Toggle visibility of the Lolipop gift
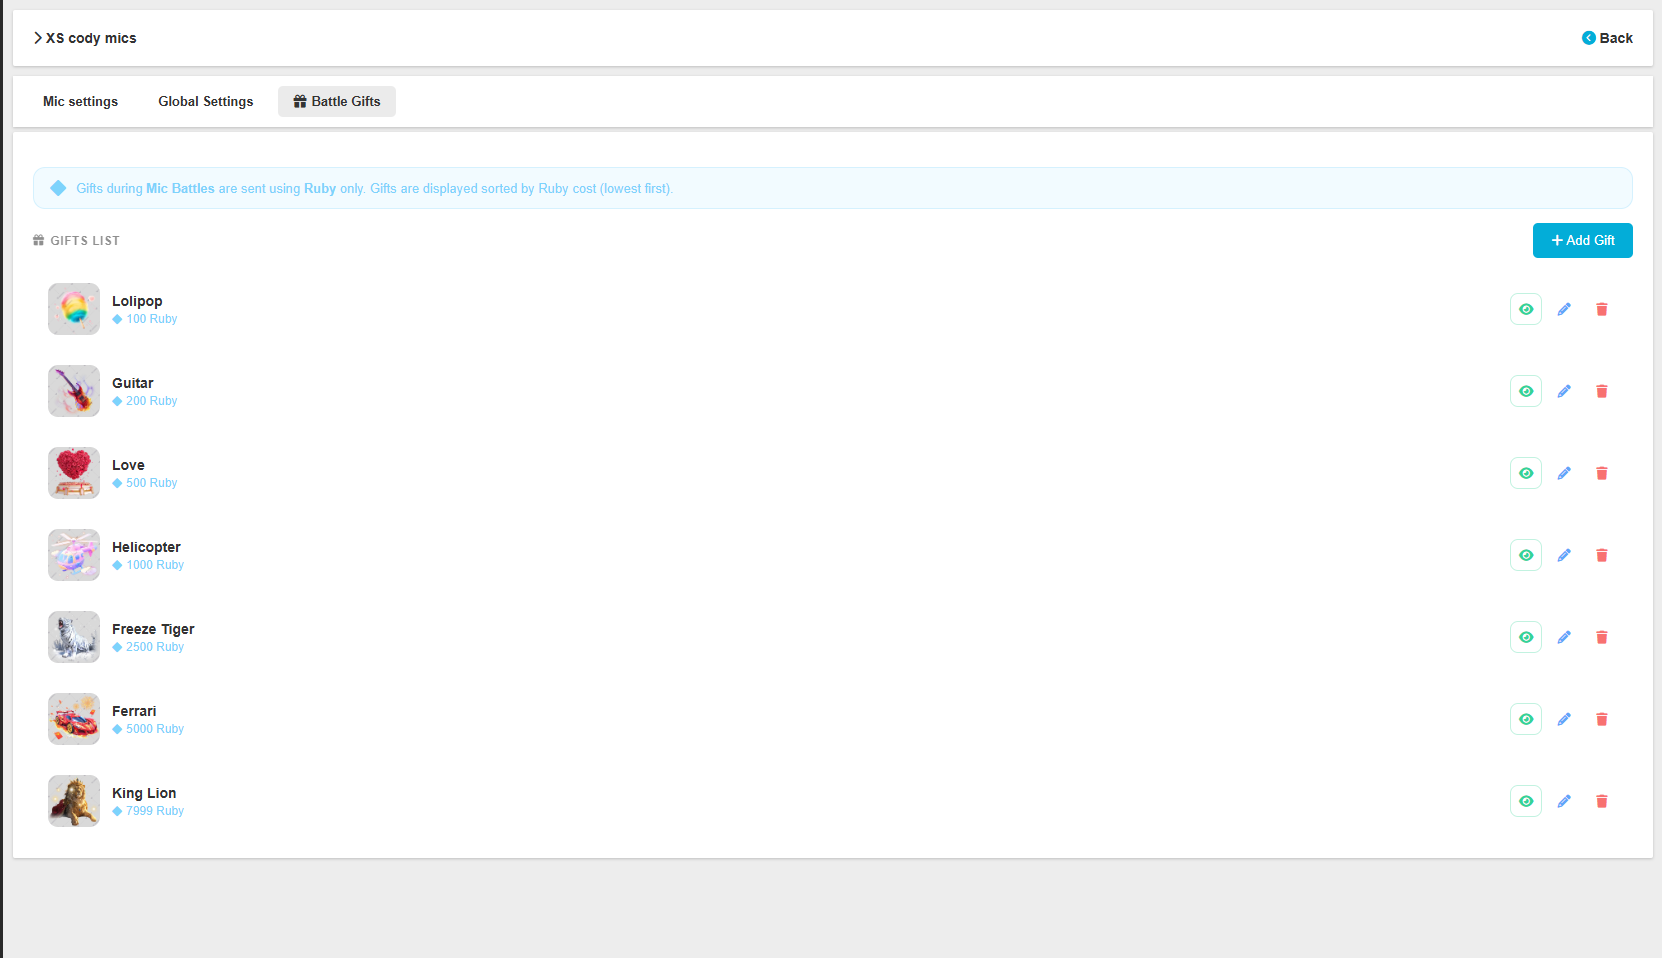The width and height of the screenshot is (1662, 958). coord(1525,309)
